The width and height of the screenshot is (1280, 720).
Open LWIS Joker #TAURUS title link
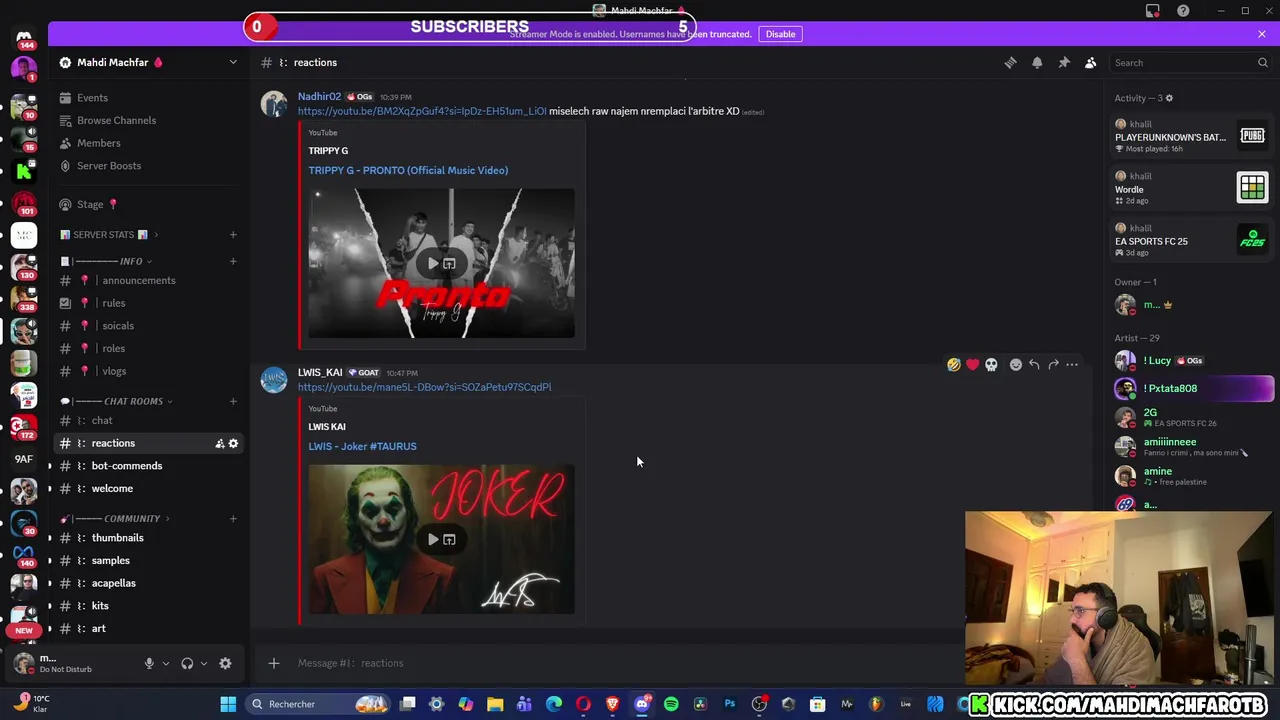[x=362, y=446]
